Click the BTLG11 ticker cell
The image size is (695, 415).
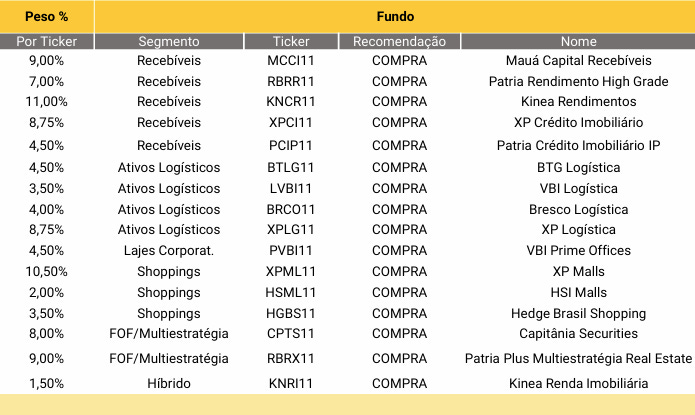tap(291, 168)
